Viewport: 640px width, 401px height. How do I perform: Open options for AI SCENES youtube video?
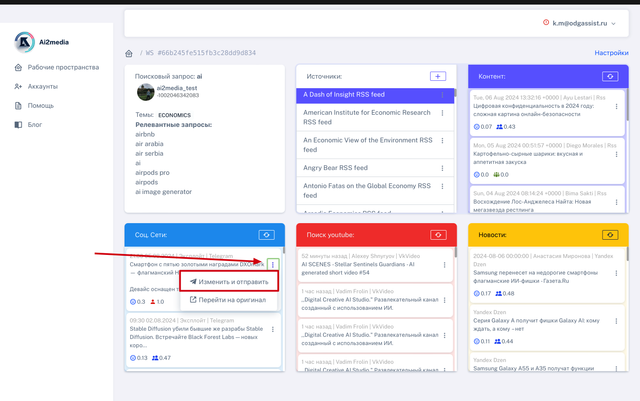point(444,262)
